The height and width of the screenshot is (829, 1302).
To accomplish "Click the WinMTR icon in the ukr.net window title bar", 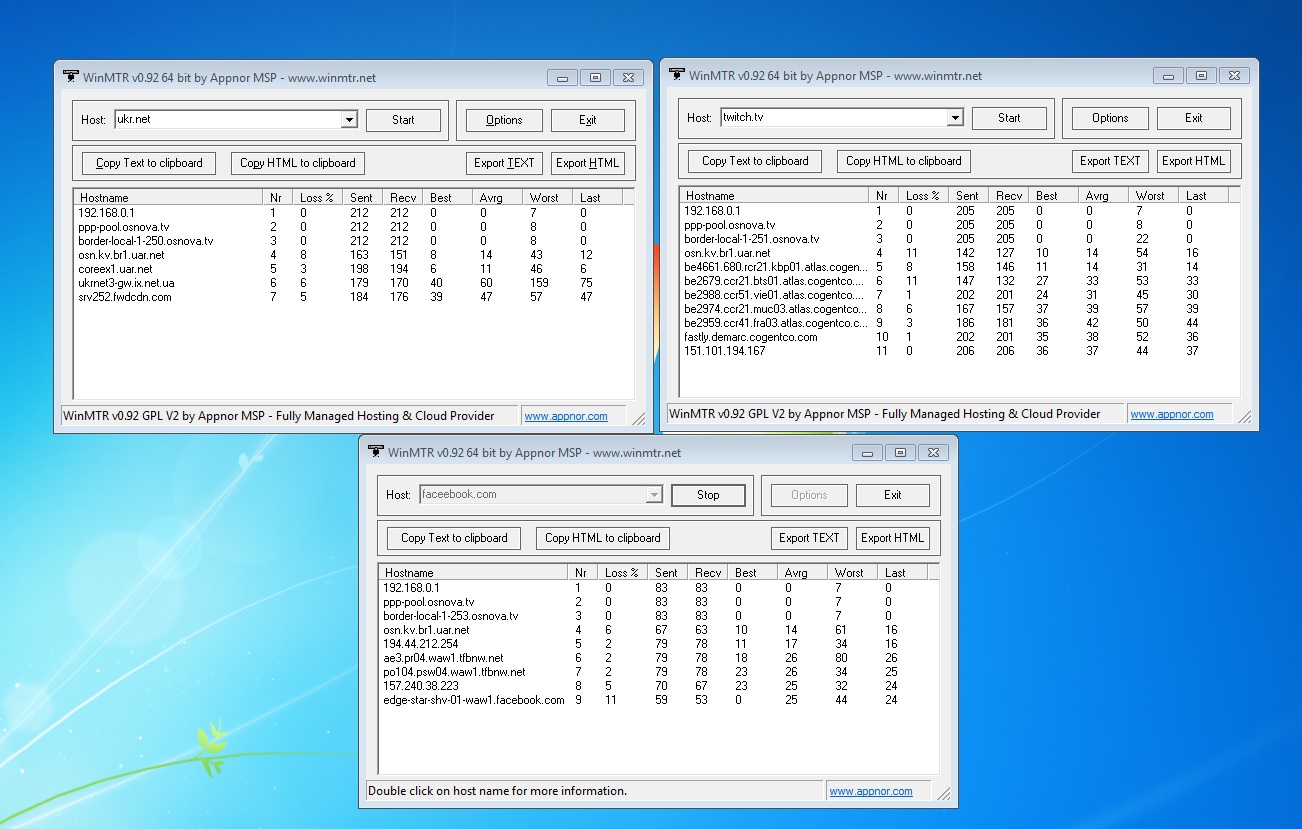I will click(71, 76).
